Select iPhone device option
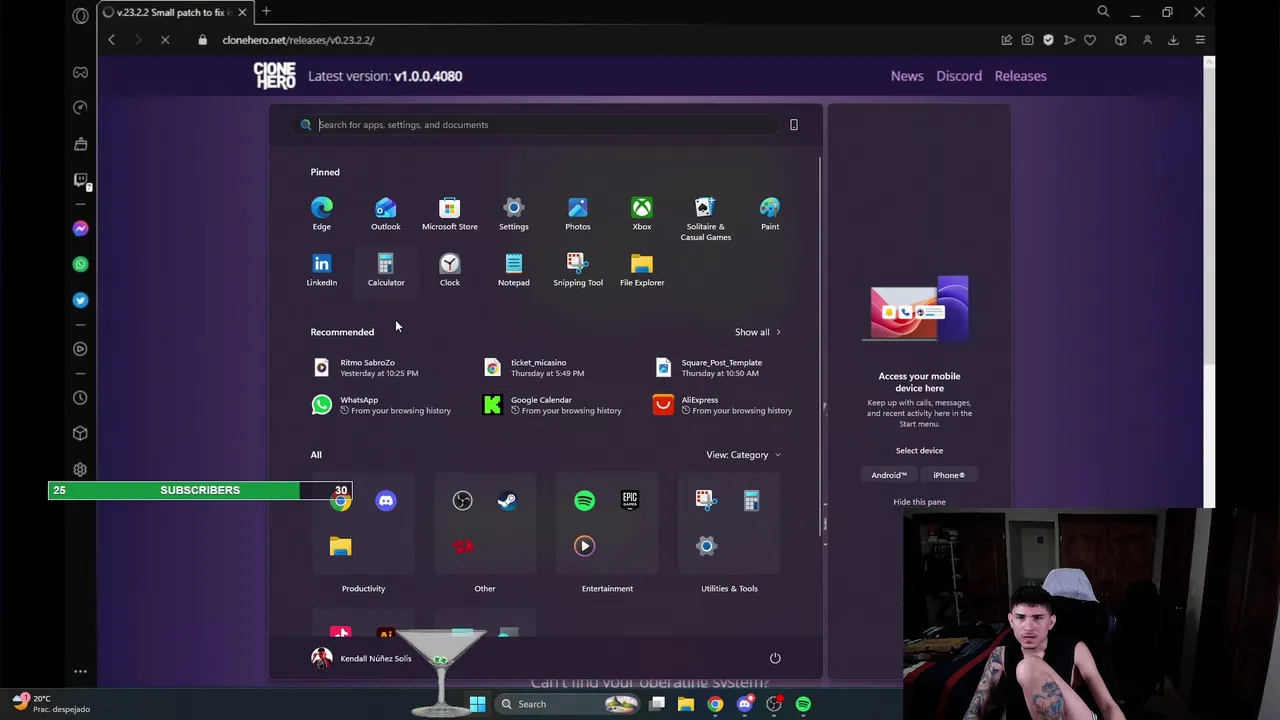Viewport: 1280px width, 720px height. tap(949, 475)
